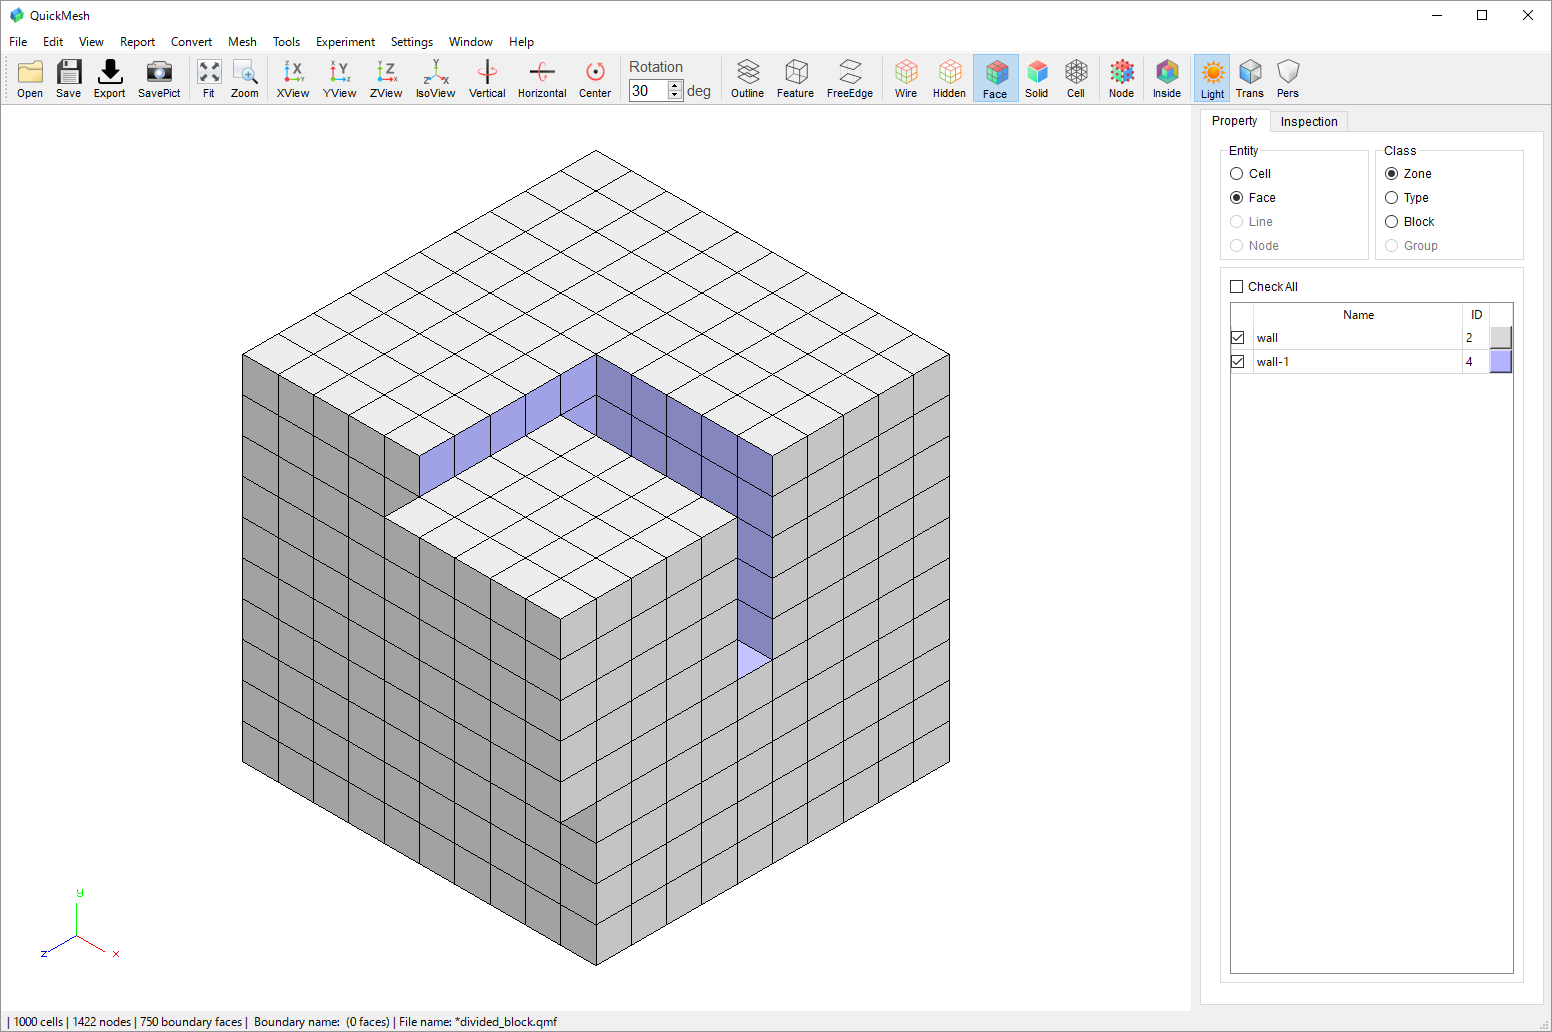
Task: Open the Tools menu
Action: pyautogui.click(x=286, y=42)
